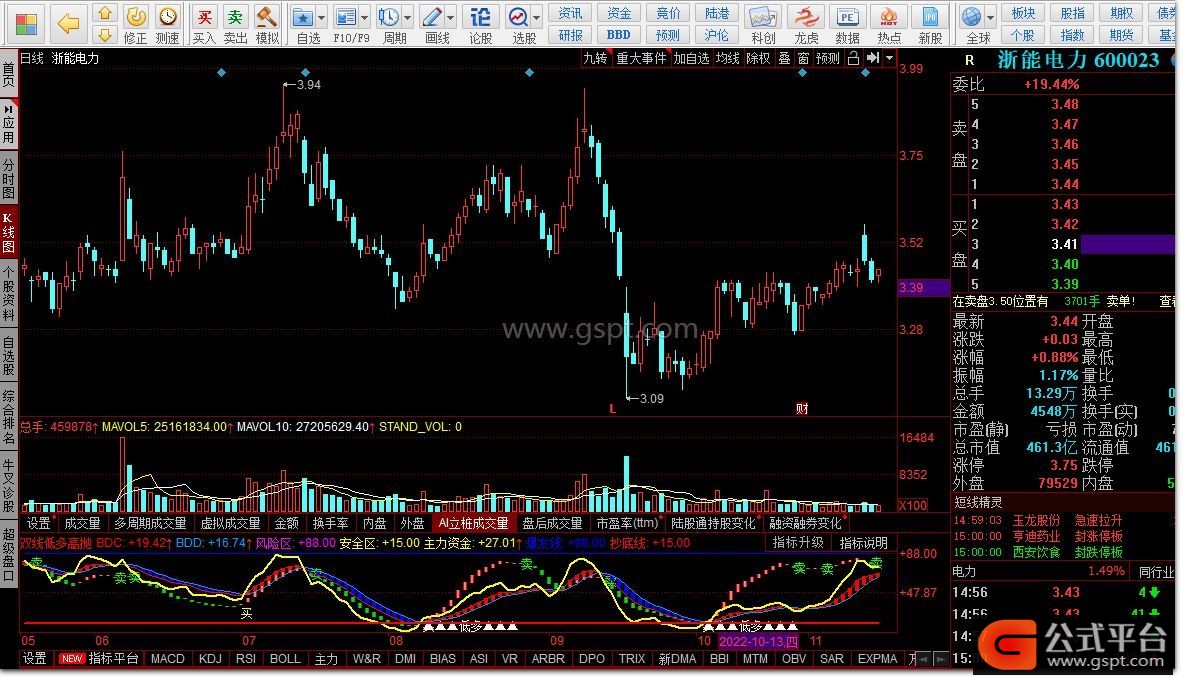
Task: Go back with the yellow left arrow
Action: (x=69, y=23)
